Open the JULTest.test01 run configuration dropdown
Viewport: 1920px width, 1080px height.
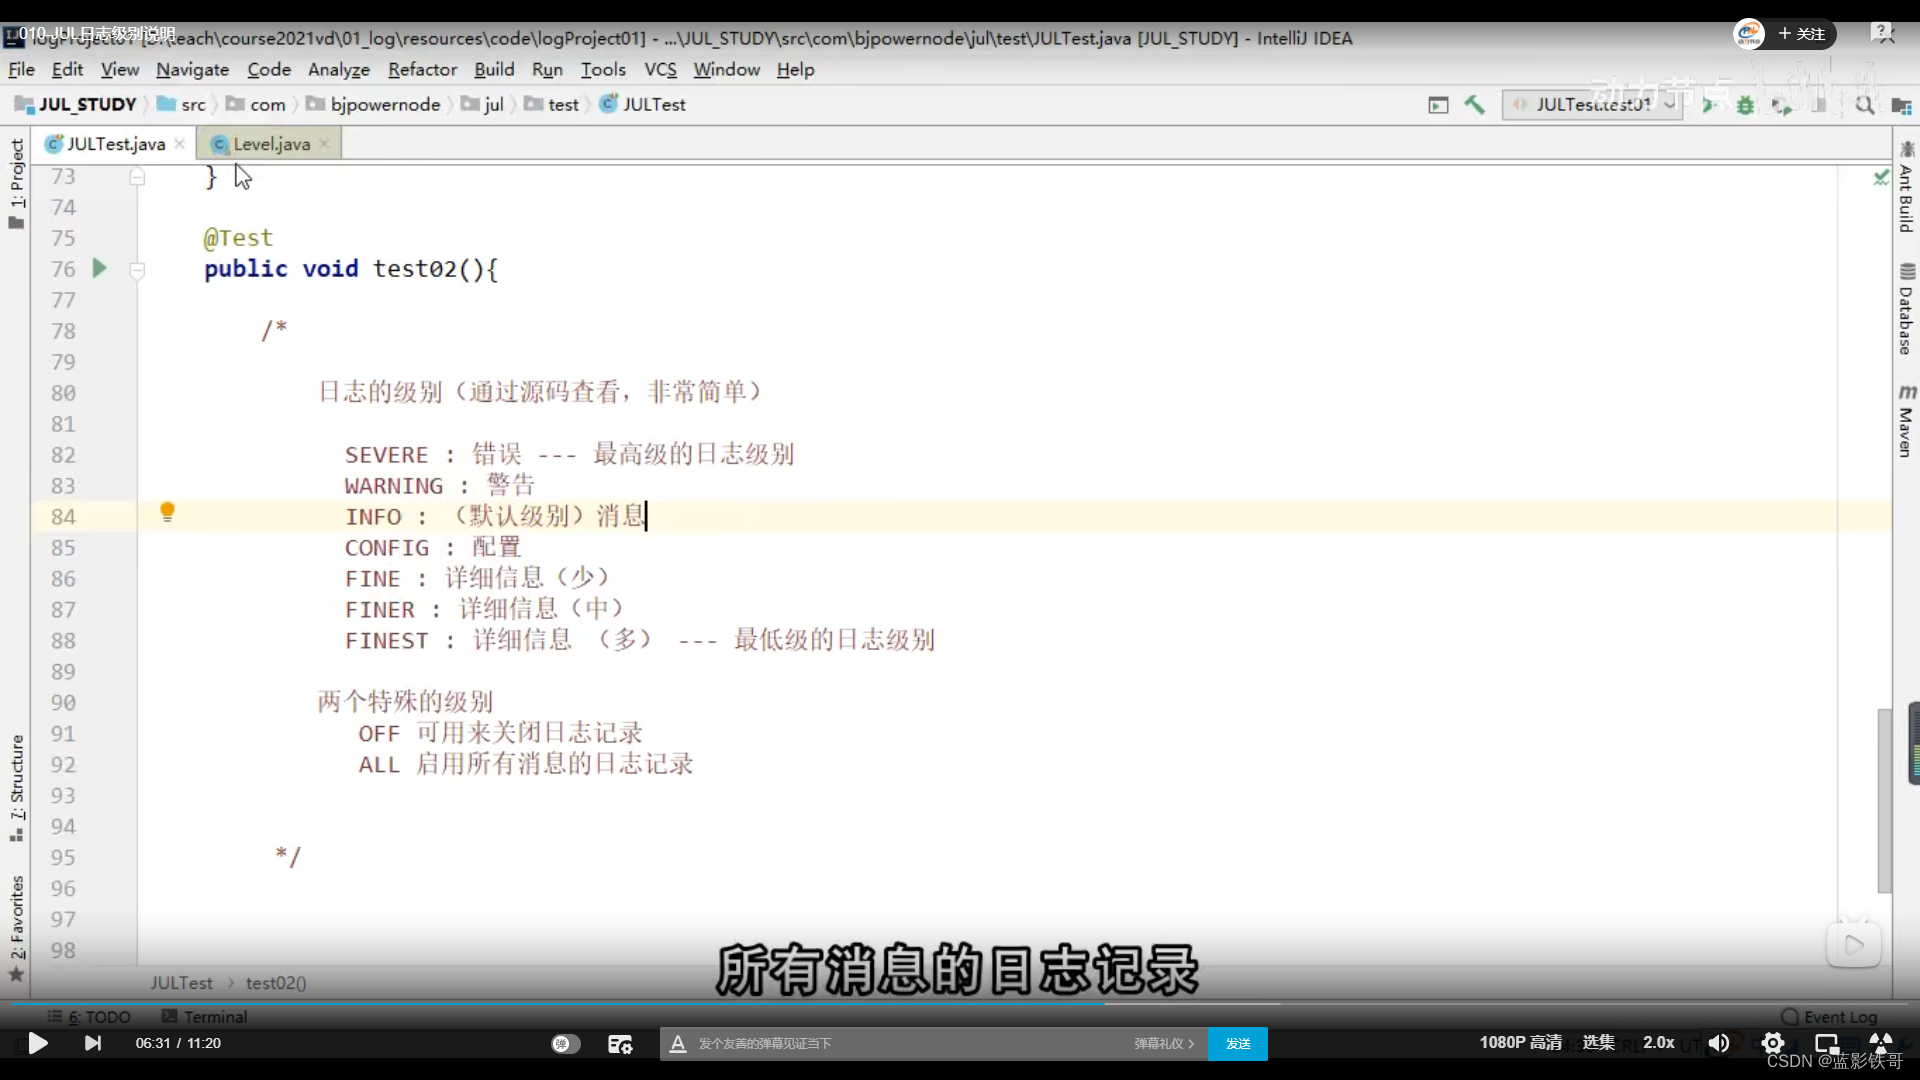click(x=1592, y=104)
